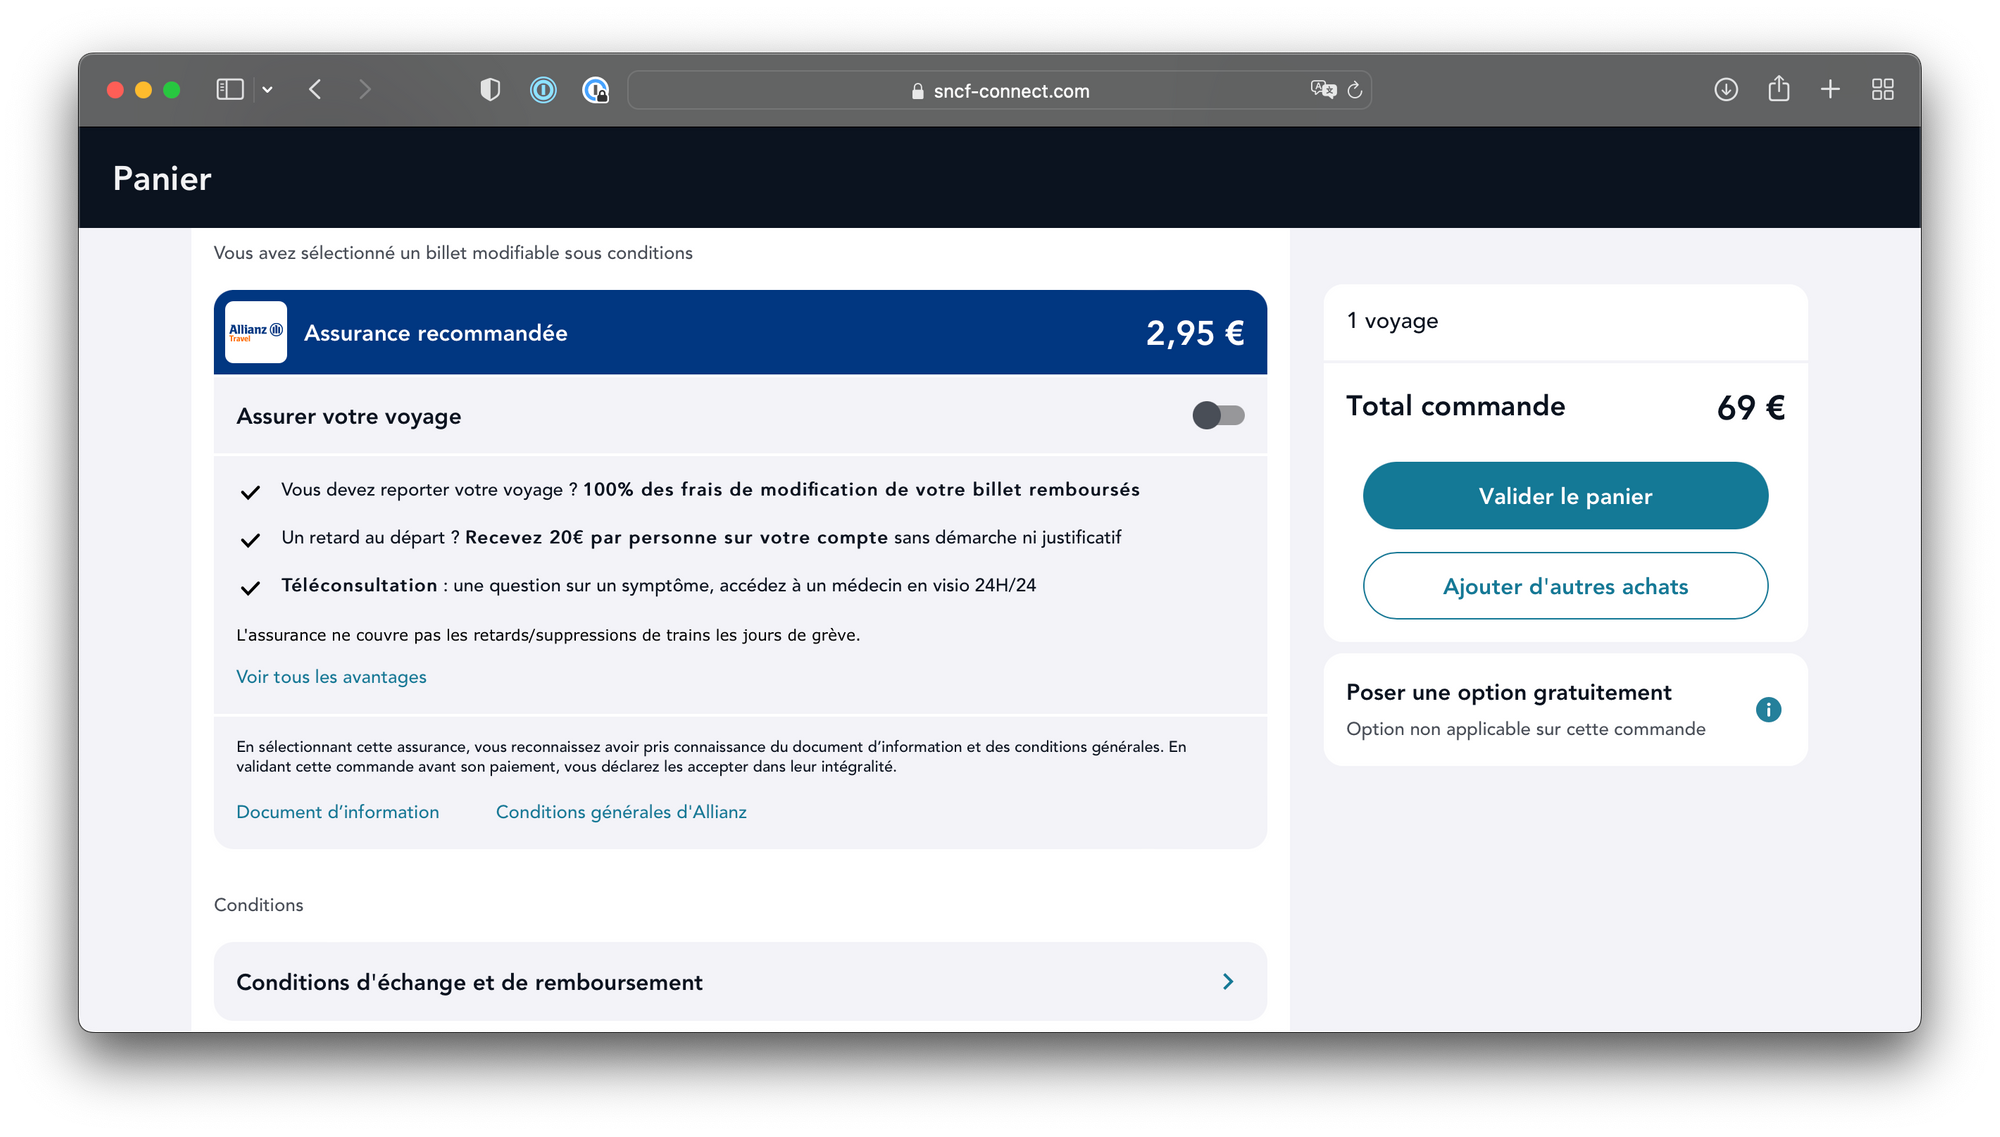Screen dimensions: 2000x1137
Task: Click 'Valider le panier'
Action: pyautogui.click(x=1565, y=495)
